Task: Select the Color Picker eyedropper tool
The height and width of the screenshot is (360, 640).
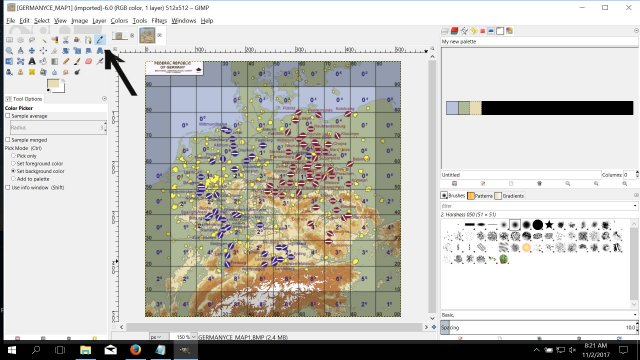Action: click(100, 40)
